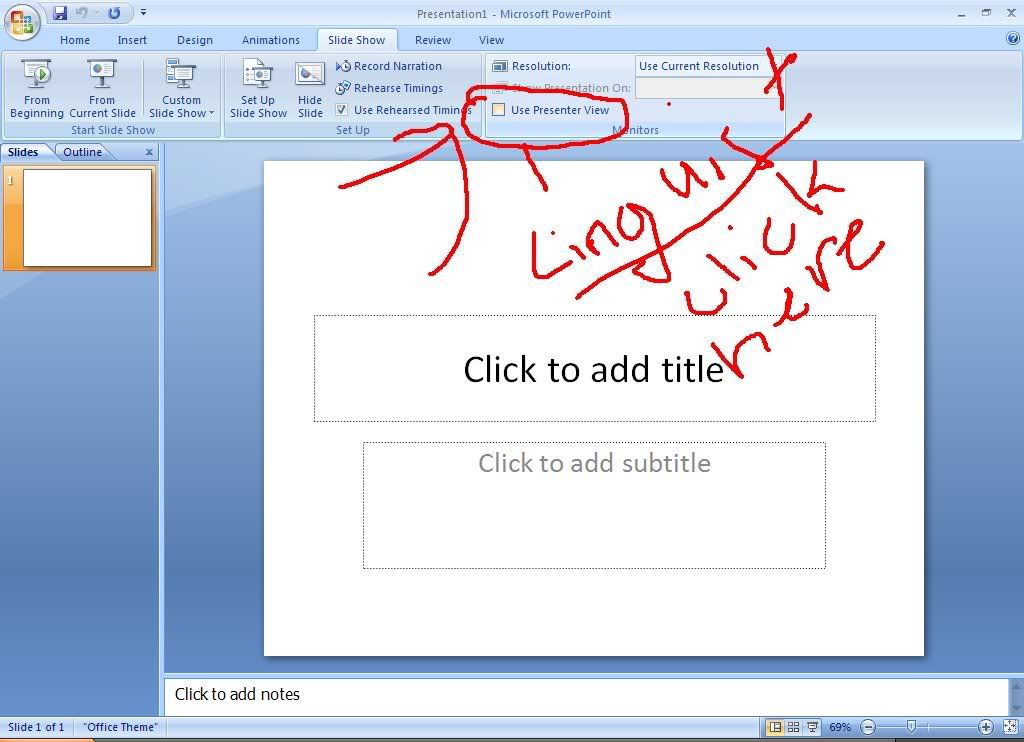This screenshot has width=1024, height=742.
Task: Open the Resolution dropdown
Action: [707, 66]
